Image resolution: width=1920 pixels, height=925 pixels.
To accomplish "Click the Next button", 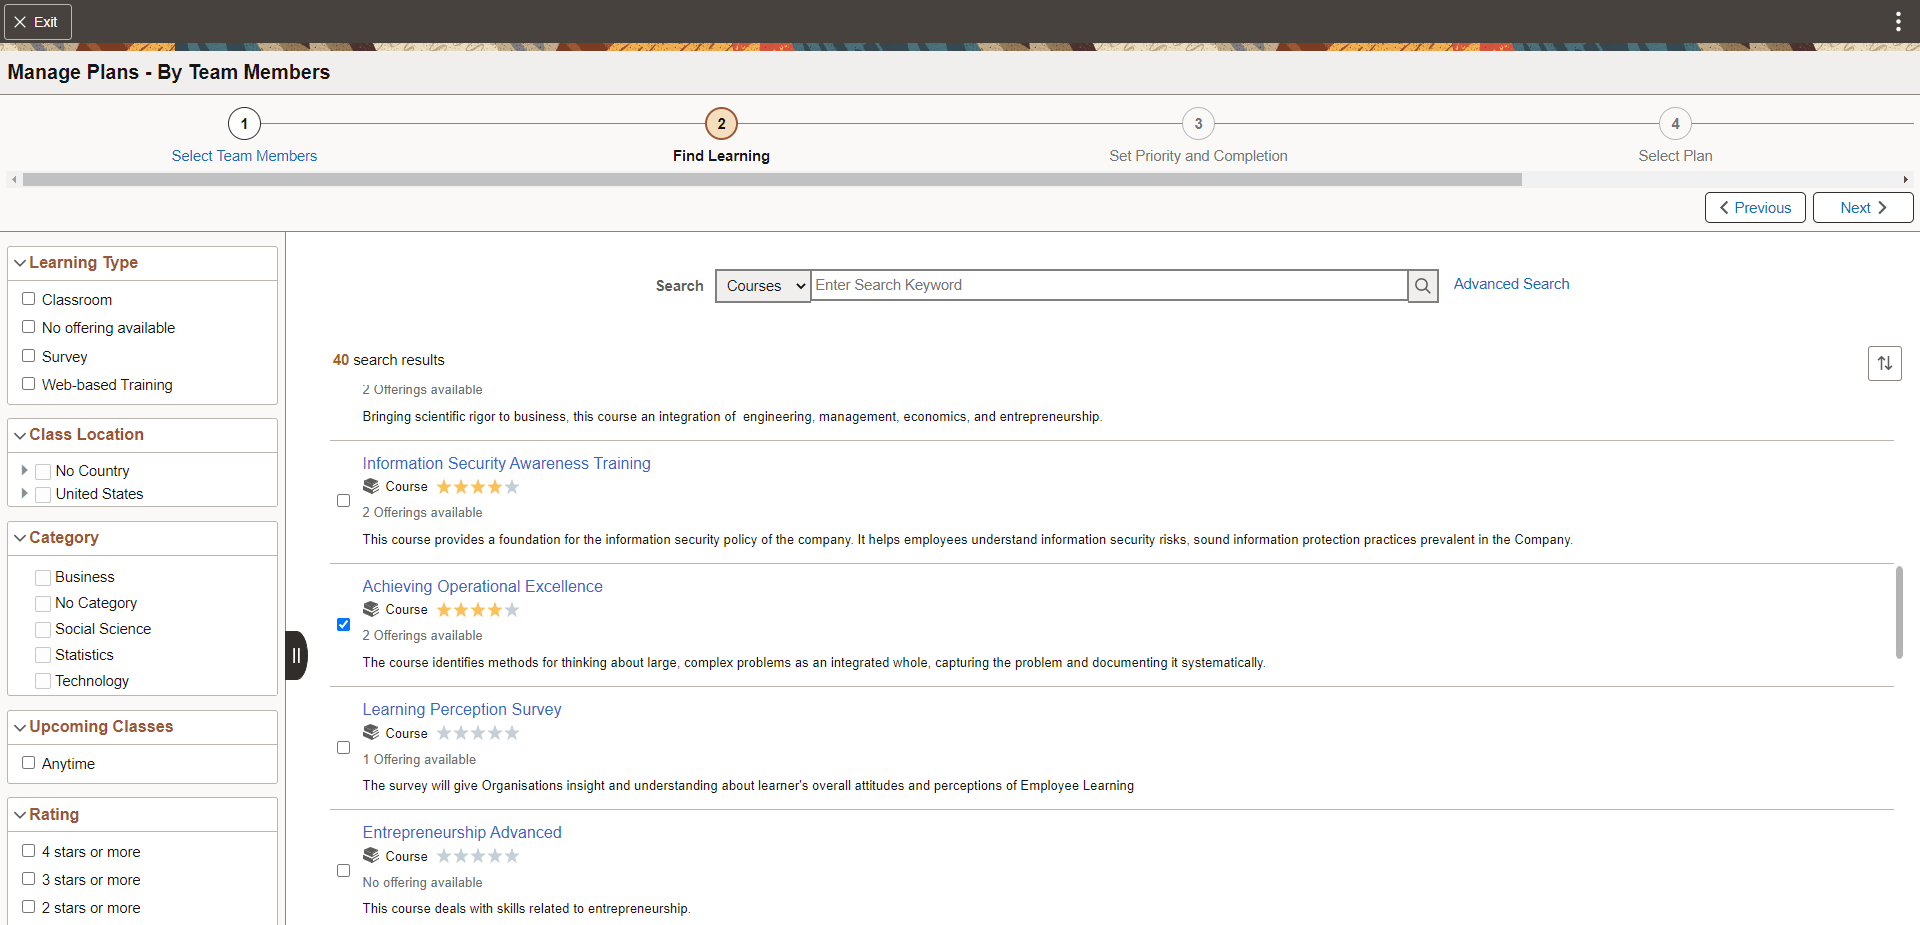I will coord(1861,207).
